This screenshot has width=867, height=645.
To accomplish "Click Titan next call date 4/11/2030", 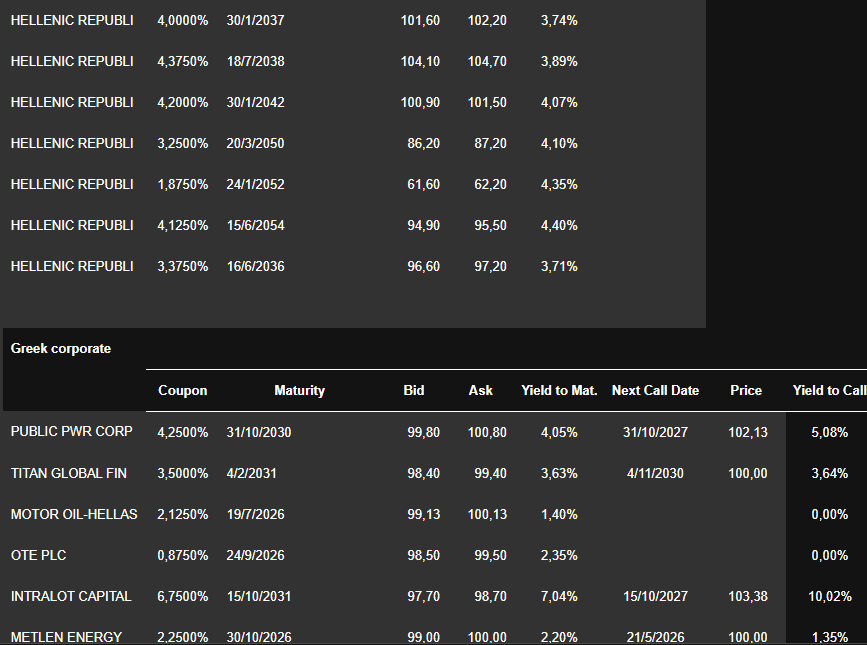I will (x=655, y=474).
